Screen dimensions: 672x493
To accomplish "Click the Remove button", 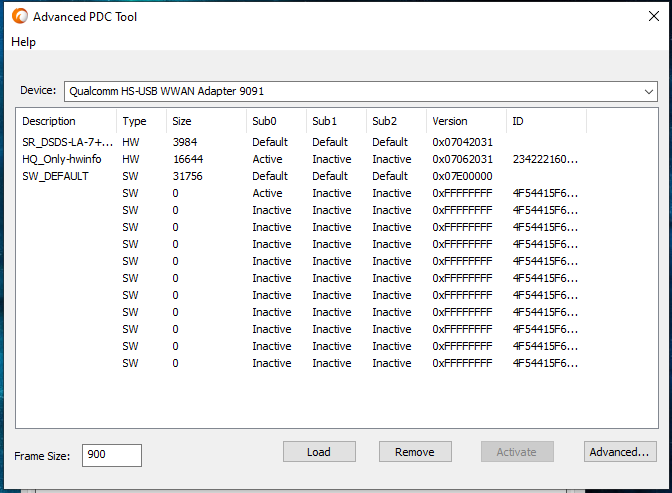I will pos(415,452).
